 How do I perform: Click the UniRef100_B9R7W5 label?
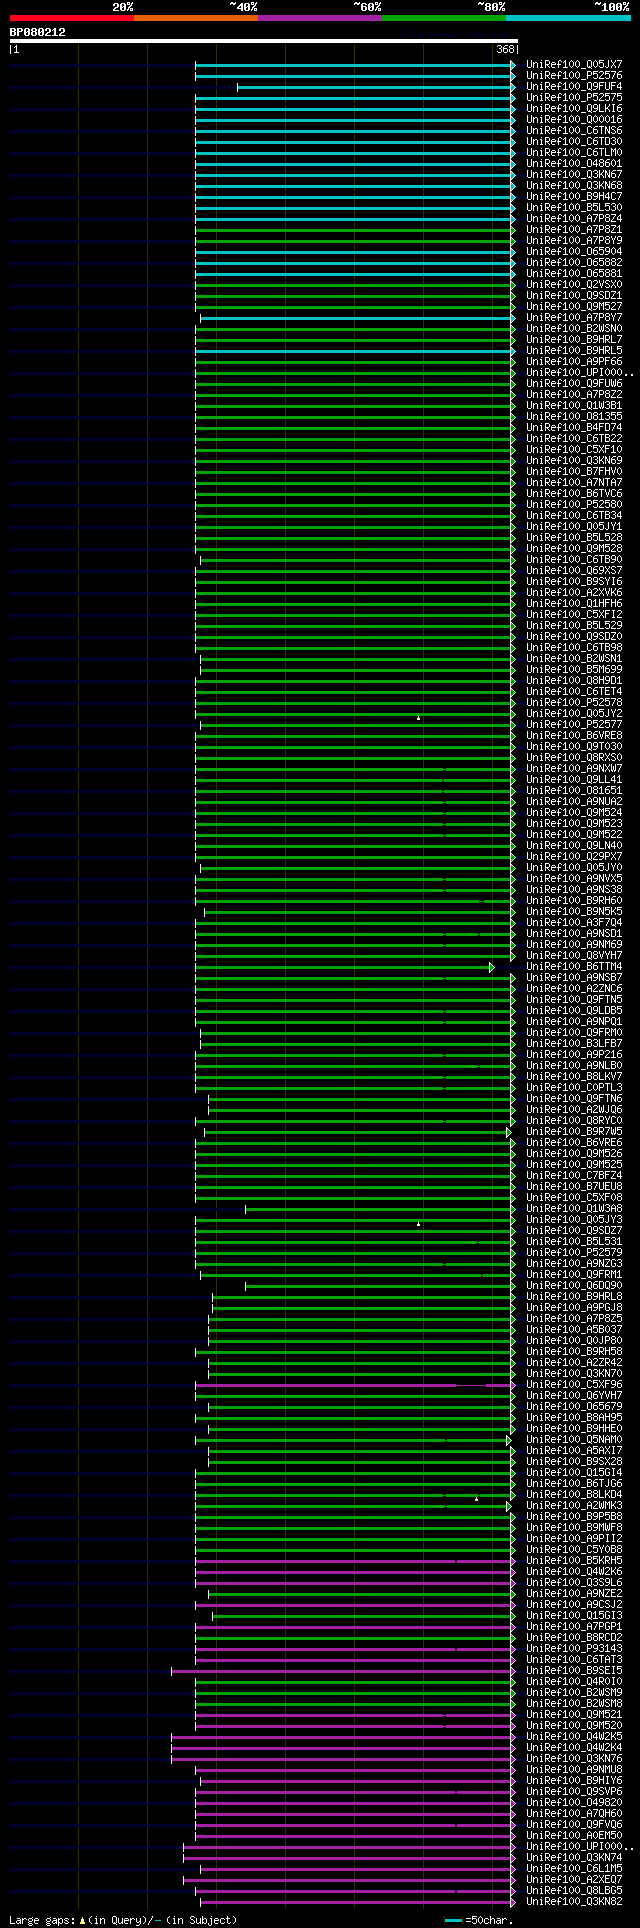pos(574,1132)
